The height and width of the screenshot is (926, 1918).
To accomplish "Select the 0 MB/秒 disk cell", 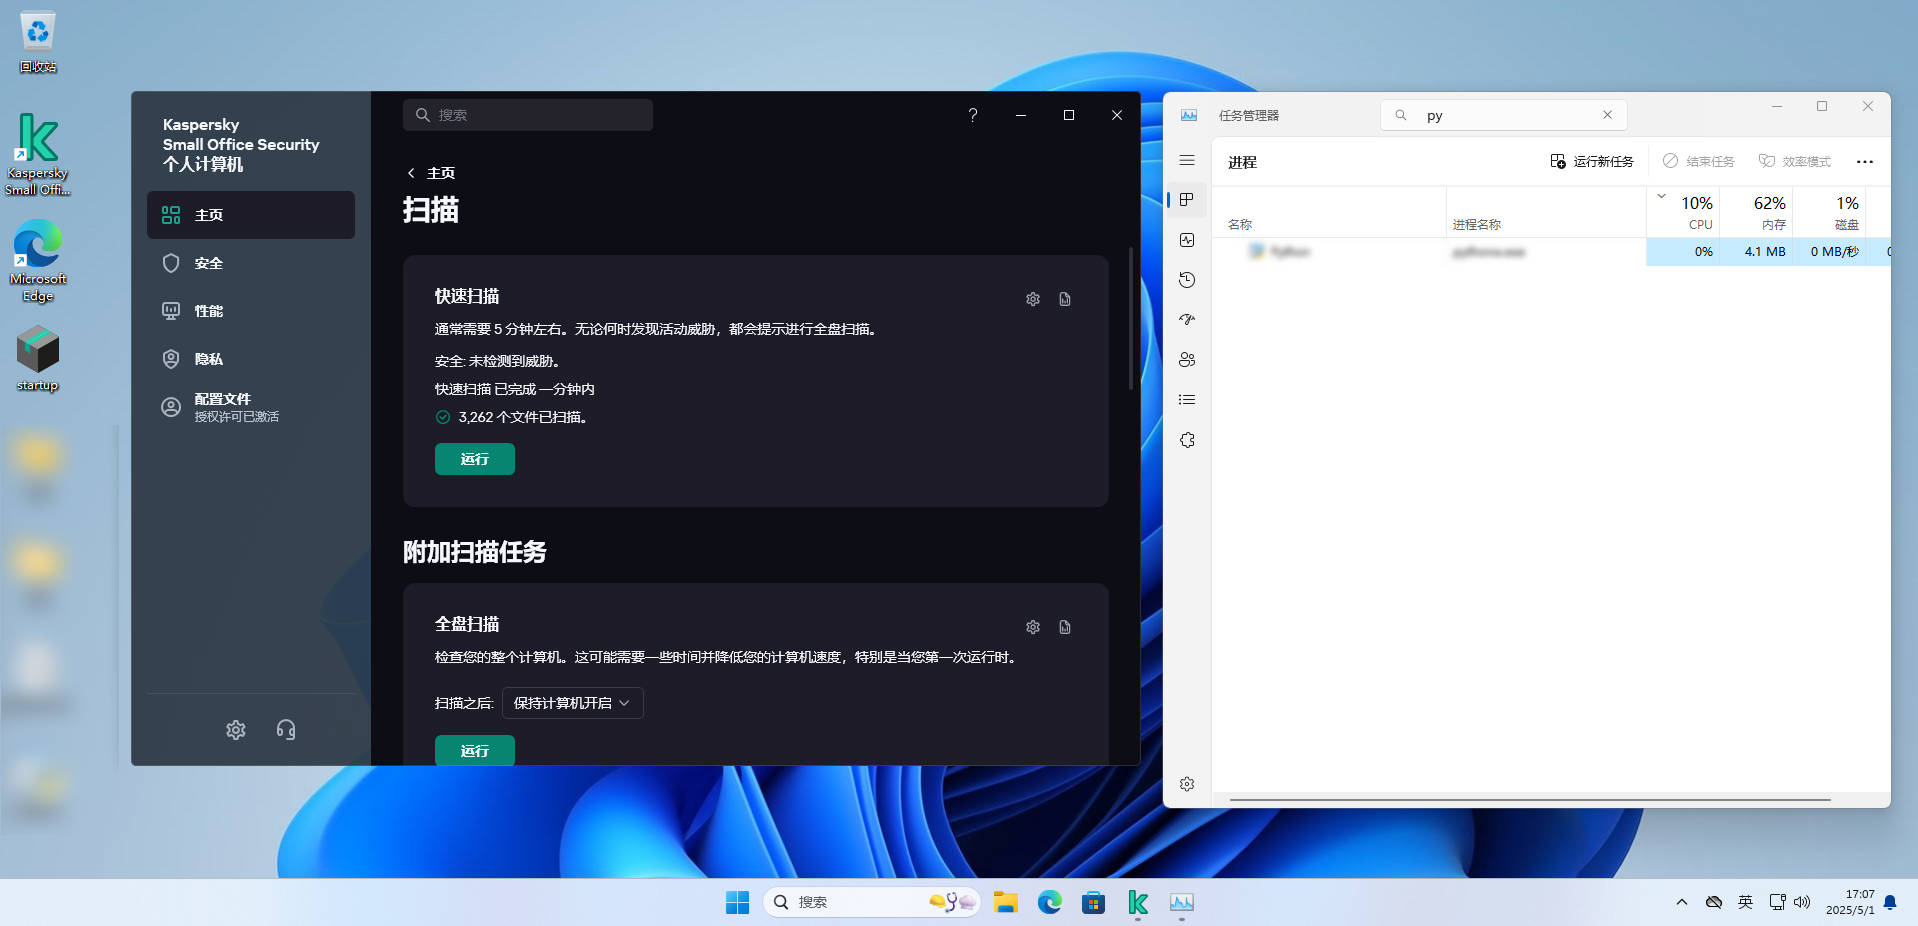I will [1829, 252].
